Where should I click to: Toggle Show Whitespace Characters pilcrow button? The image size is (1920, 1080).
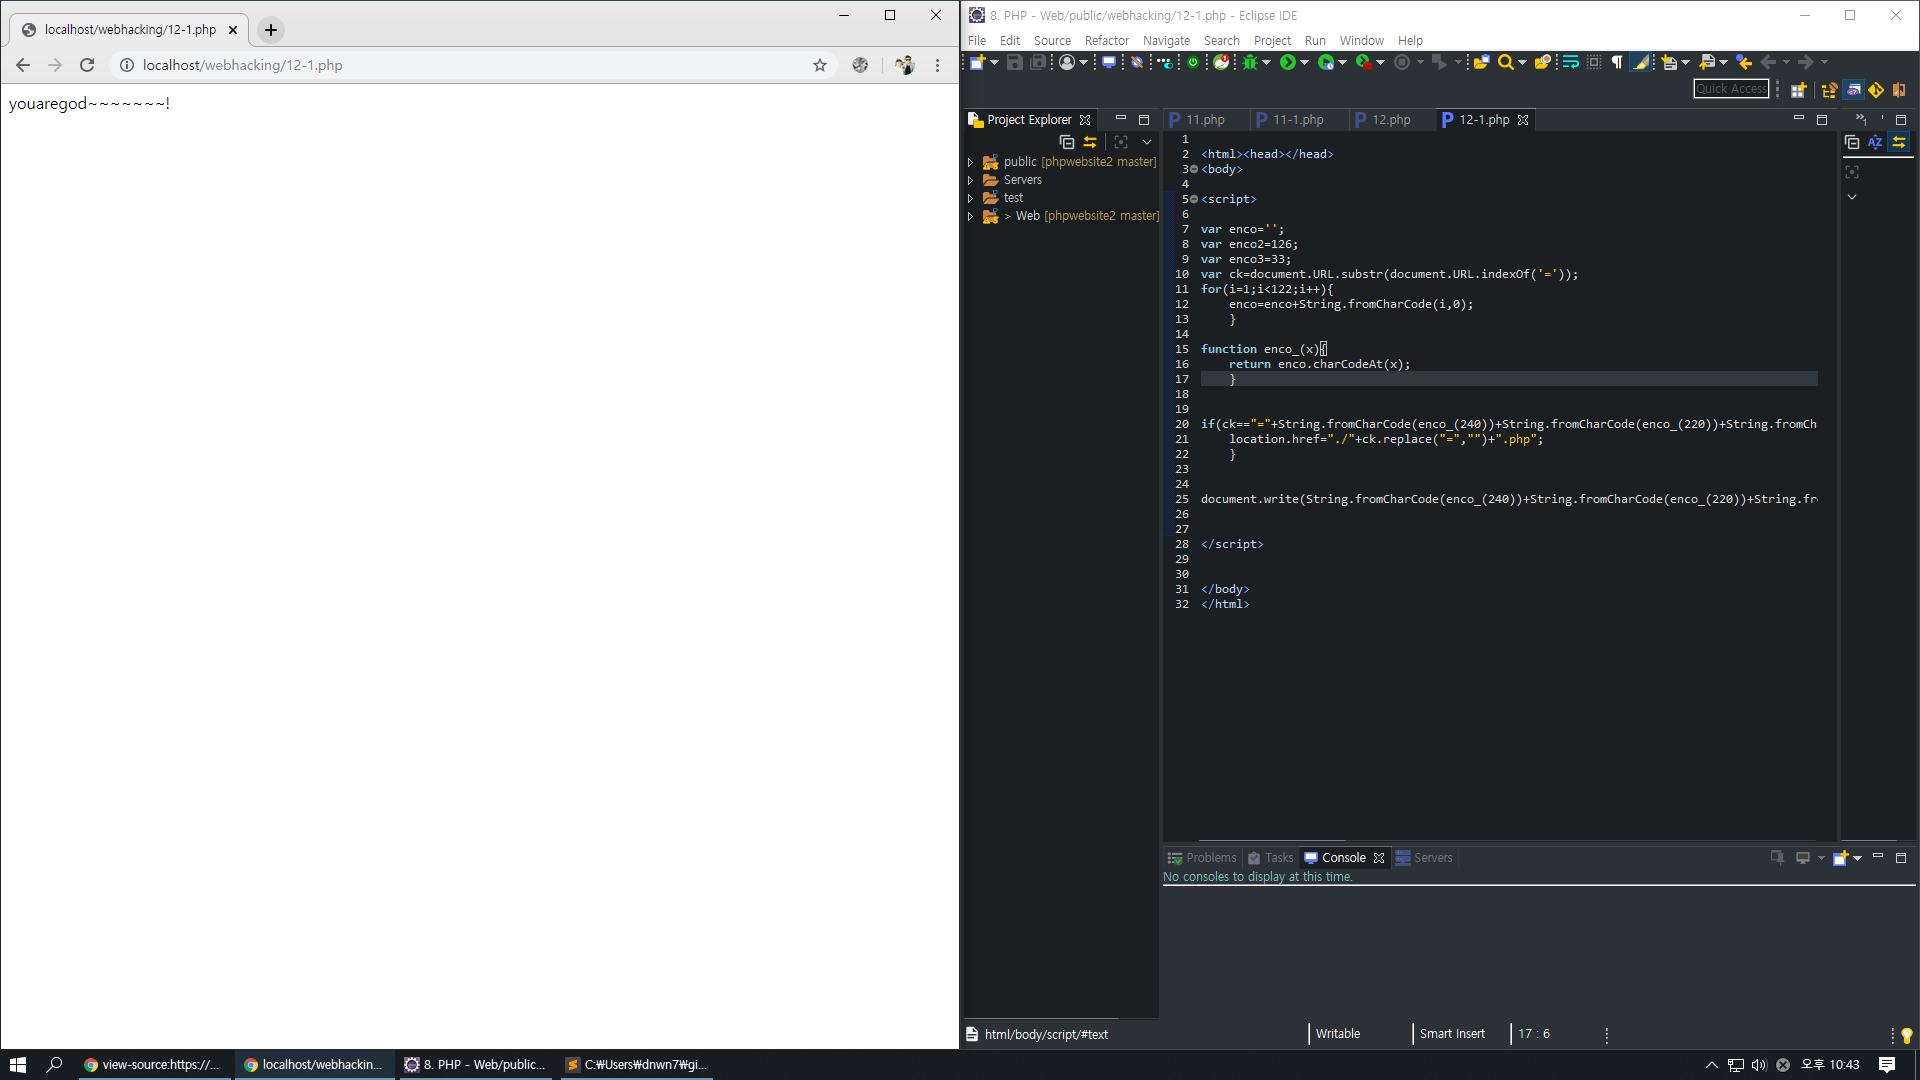pyautogui.click(x=1617, y=63)
